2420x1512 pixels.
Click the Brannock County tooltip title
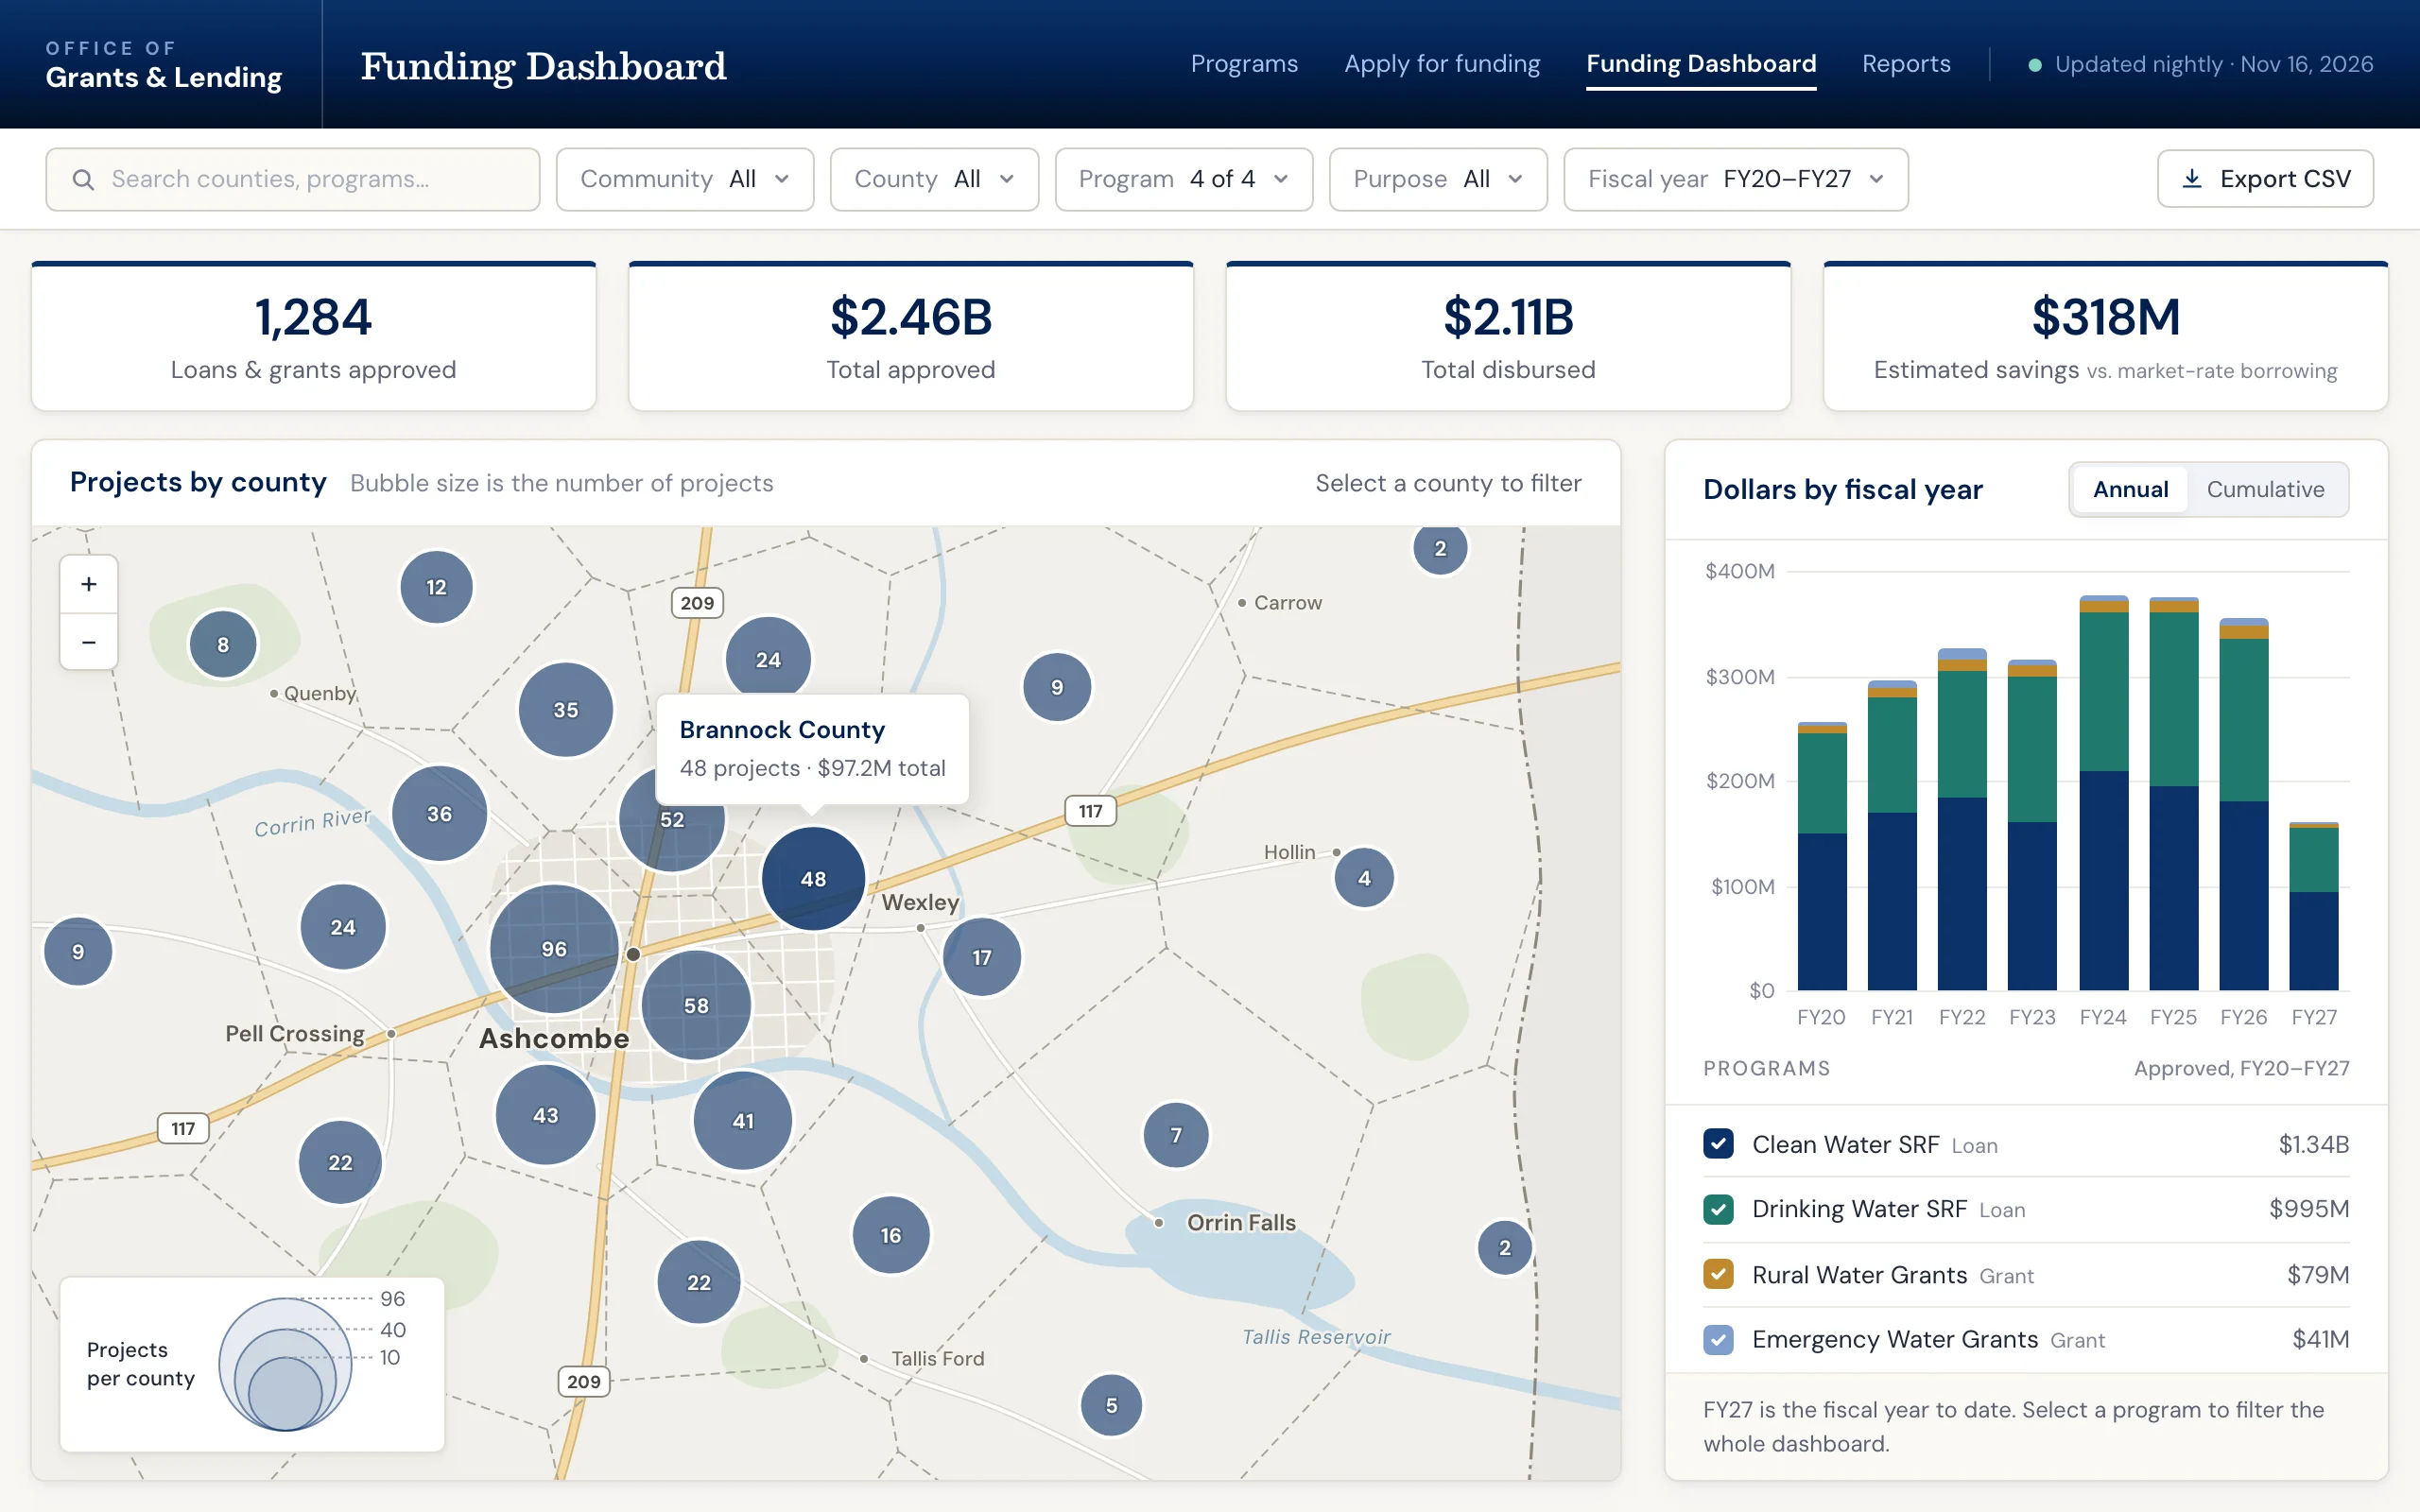click(782, 730)
